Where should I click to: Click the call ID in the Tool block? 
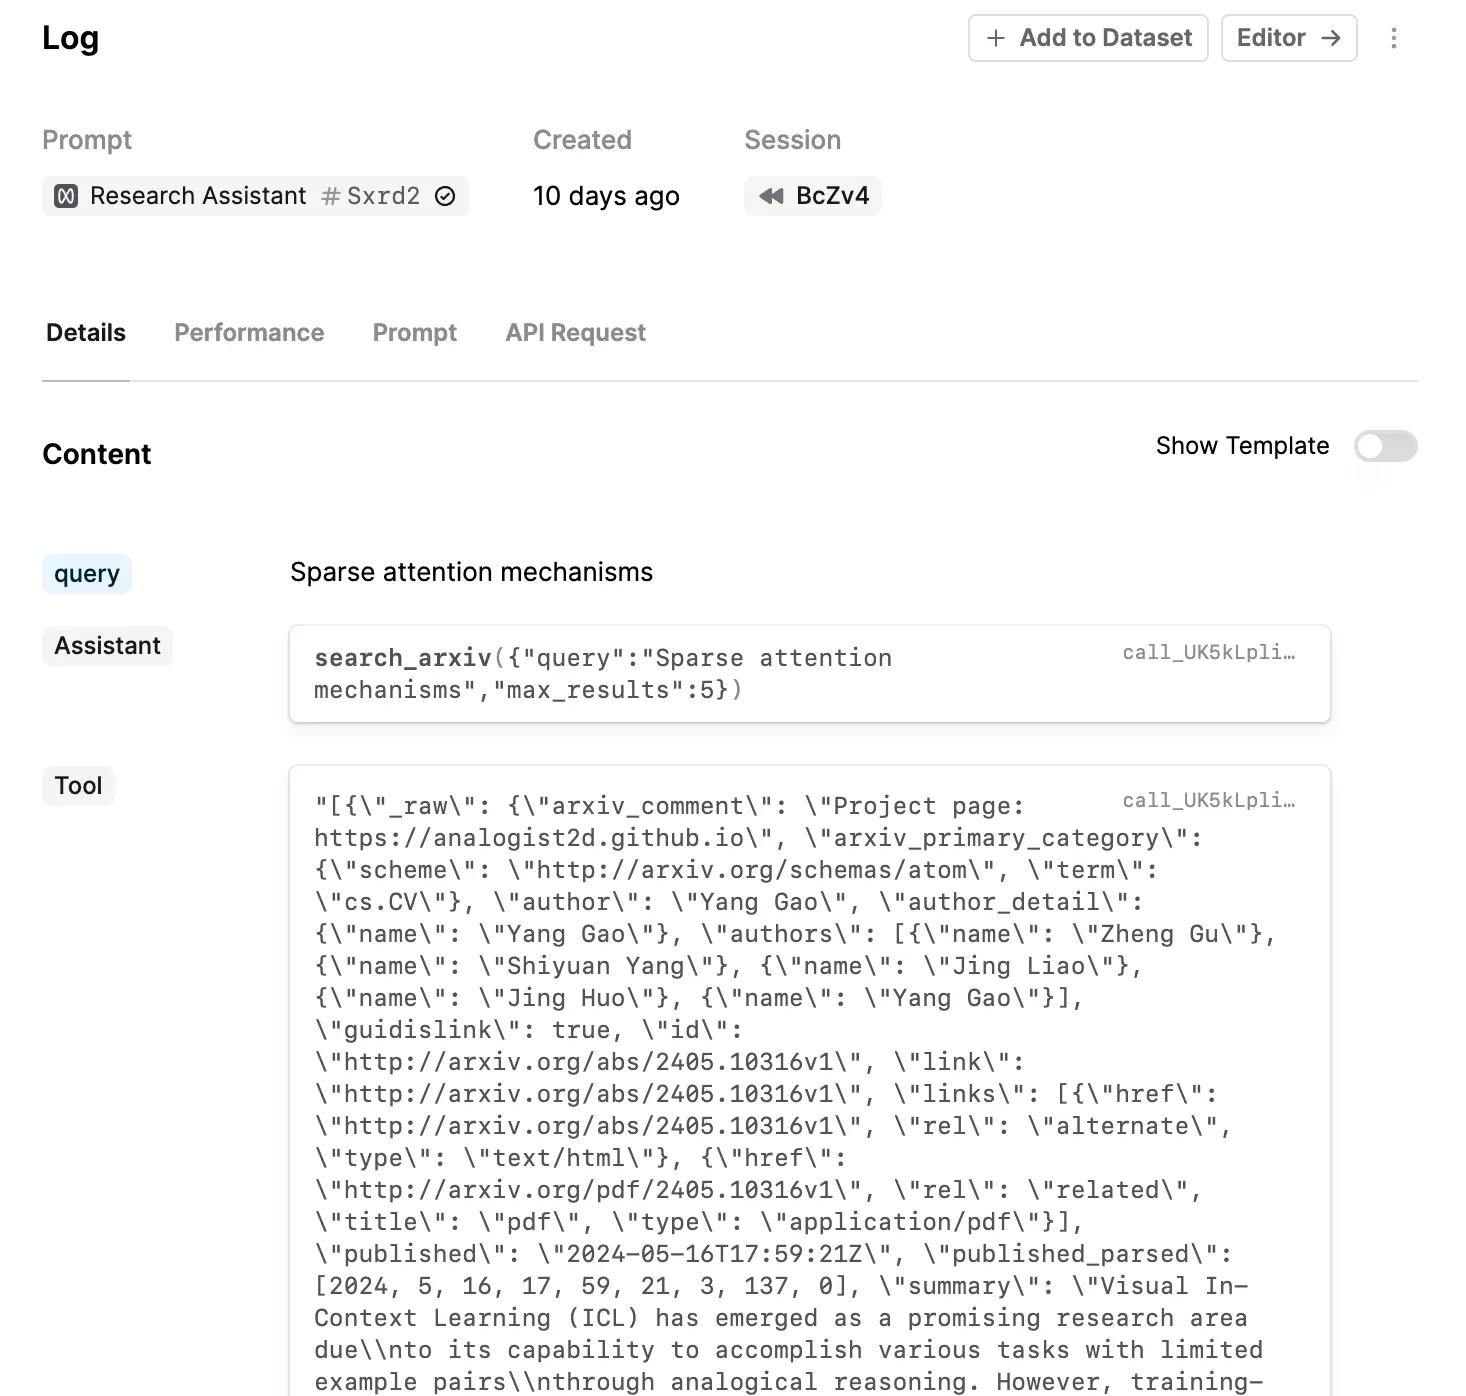(x=1208, y=801)
